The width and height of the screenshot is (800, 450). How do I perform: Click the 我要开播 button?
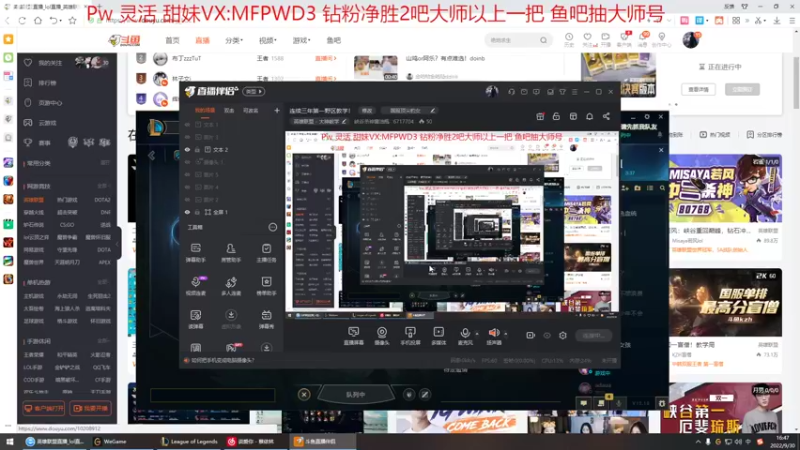click(x=91, y=408)
